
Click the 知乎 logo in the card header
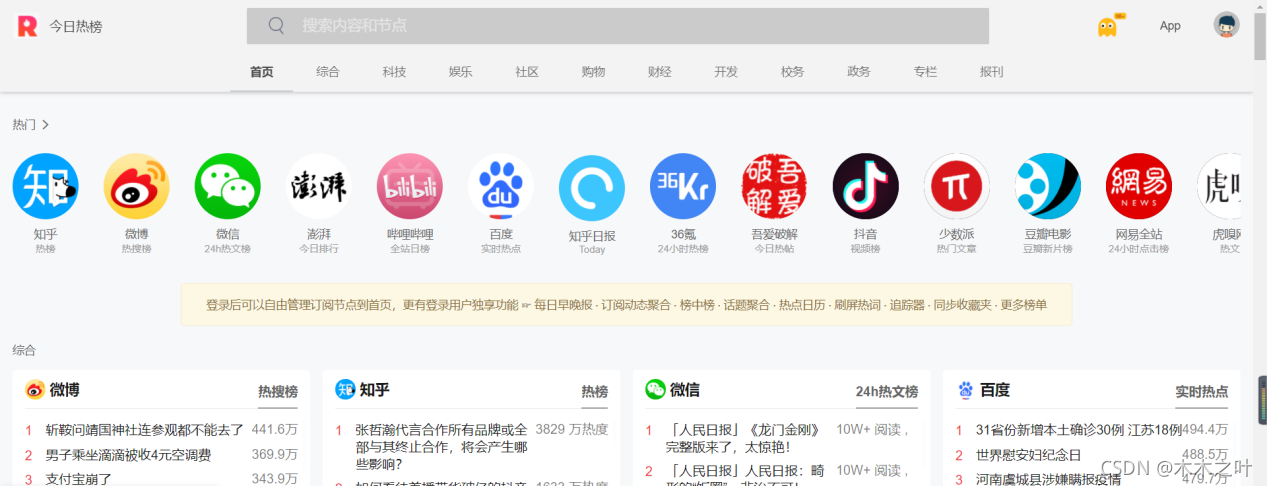tap(345, 390)
